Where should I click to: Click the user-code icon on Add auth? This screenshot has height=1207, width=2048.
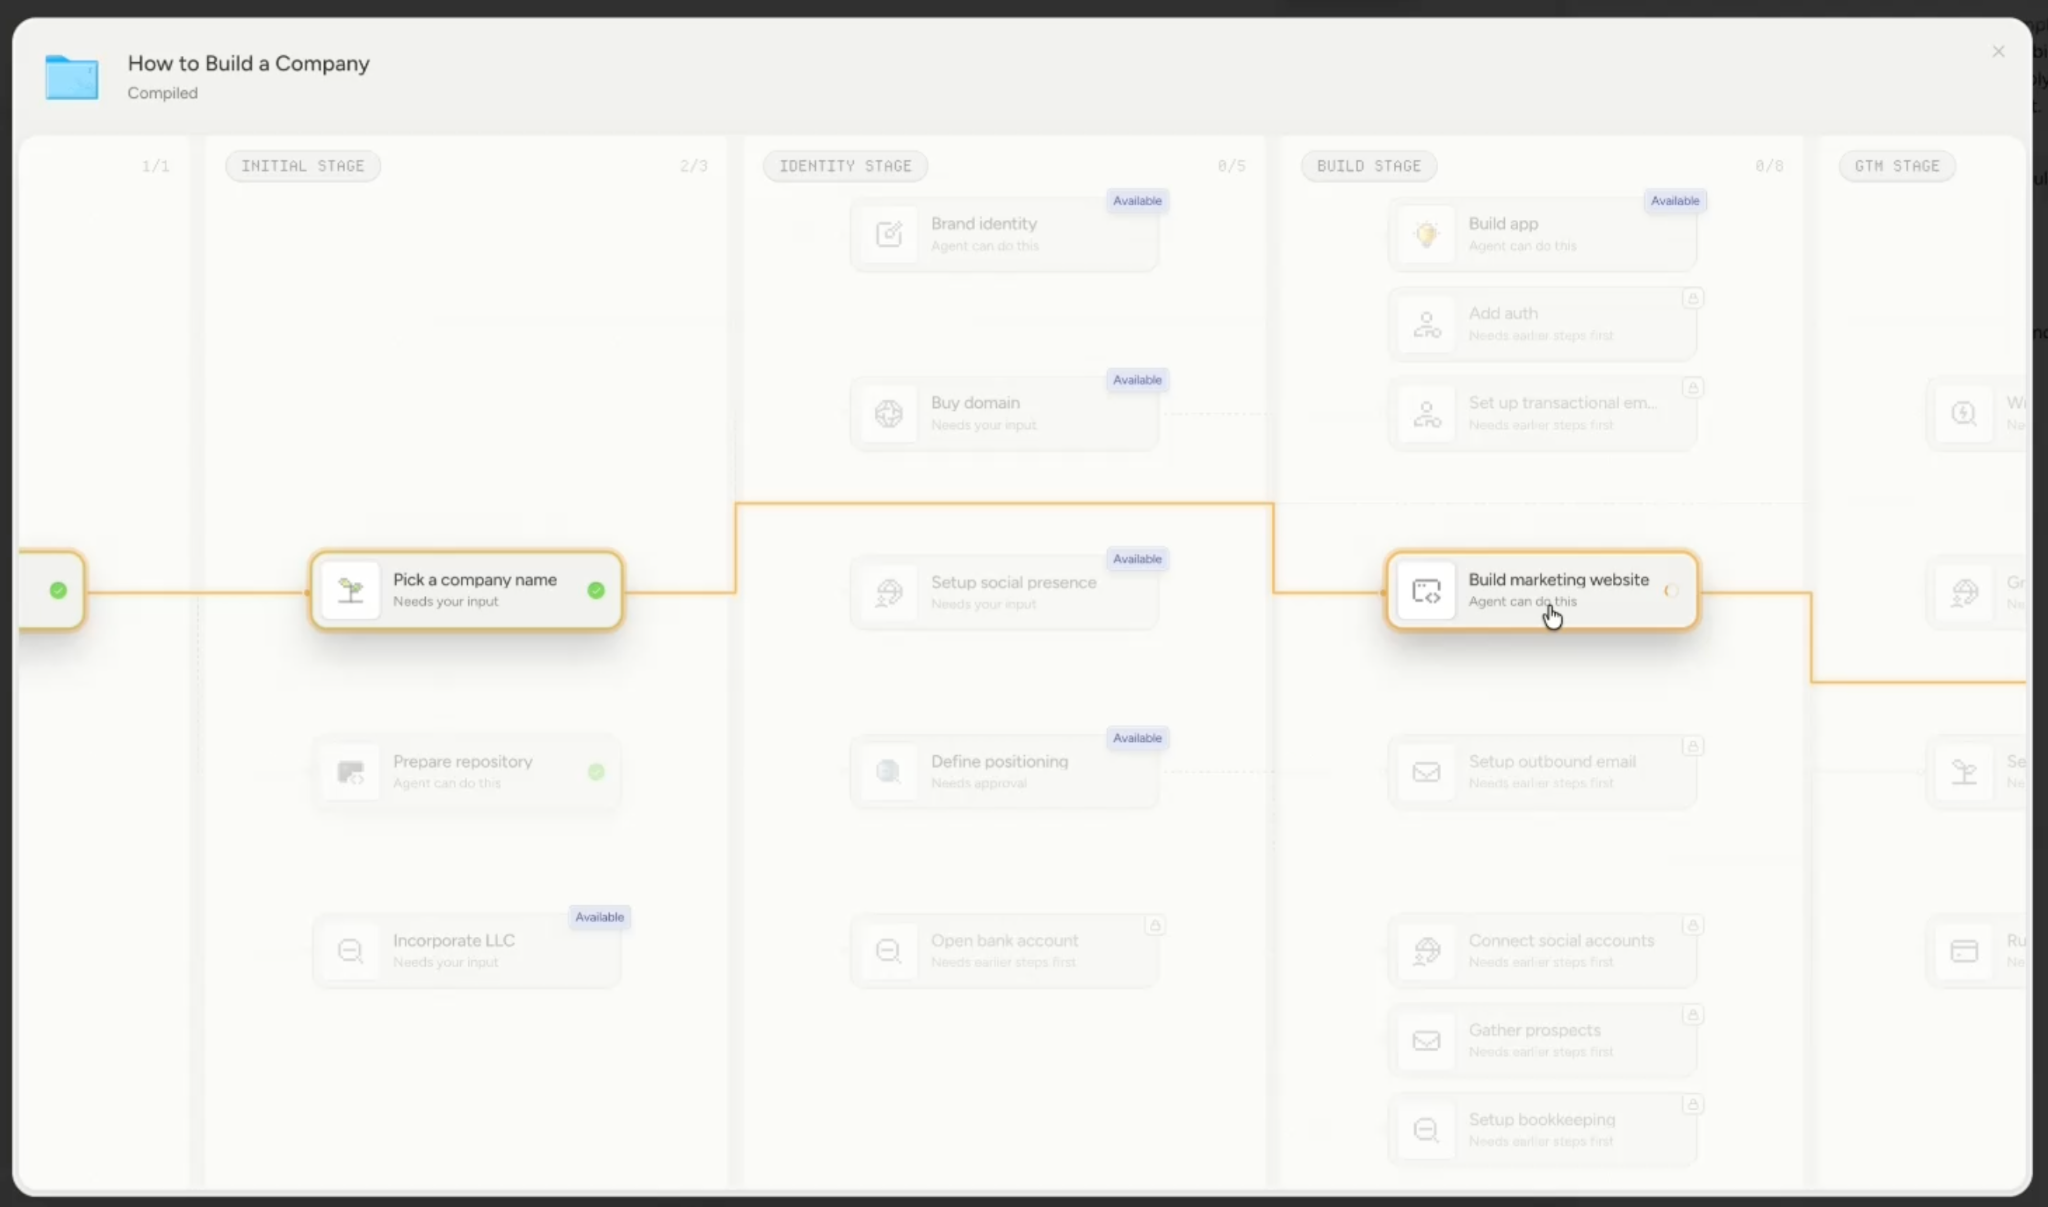pyautogui.click(x=1427, y=324)
